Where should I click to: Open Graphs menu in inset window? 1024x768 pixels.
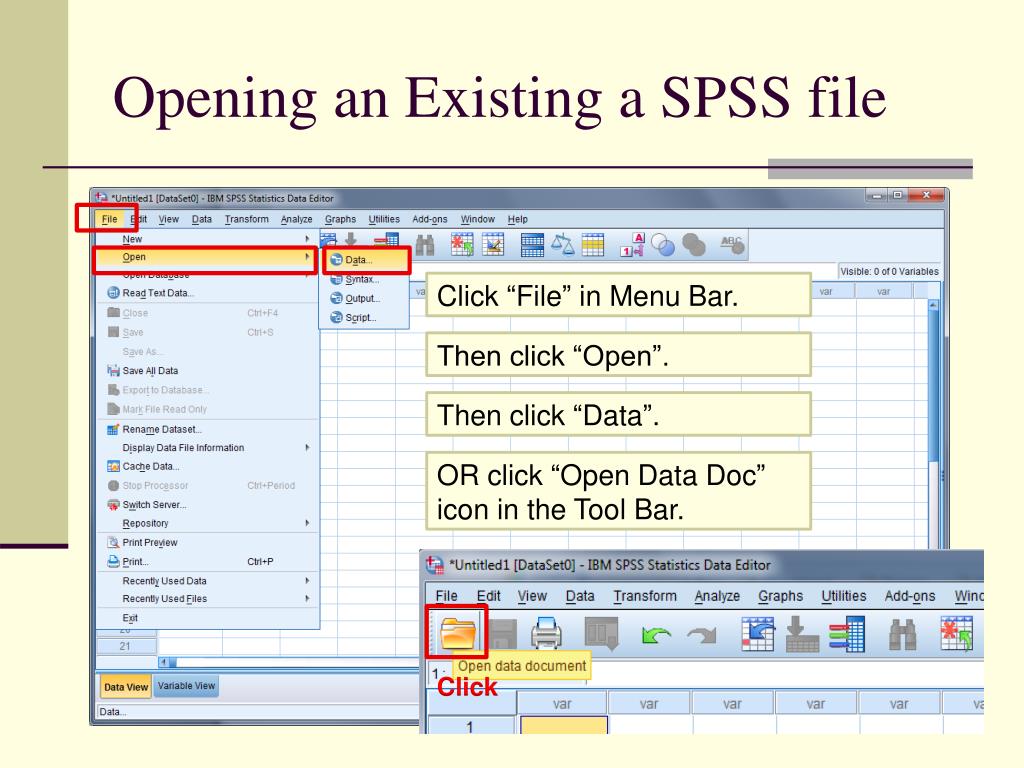click(x=780, y=596)
